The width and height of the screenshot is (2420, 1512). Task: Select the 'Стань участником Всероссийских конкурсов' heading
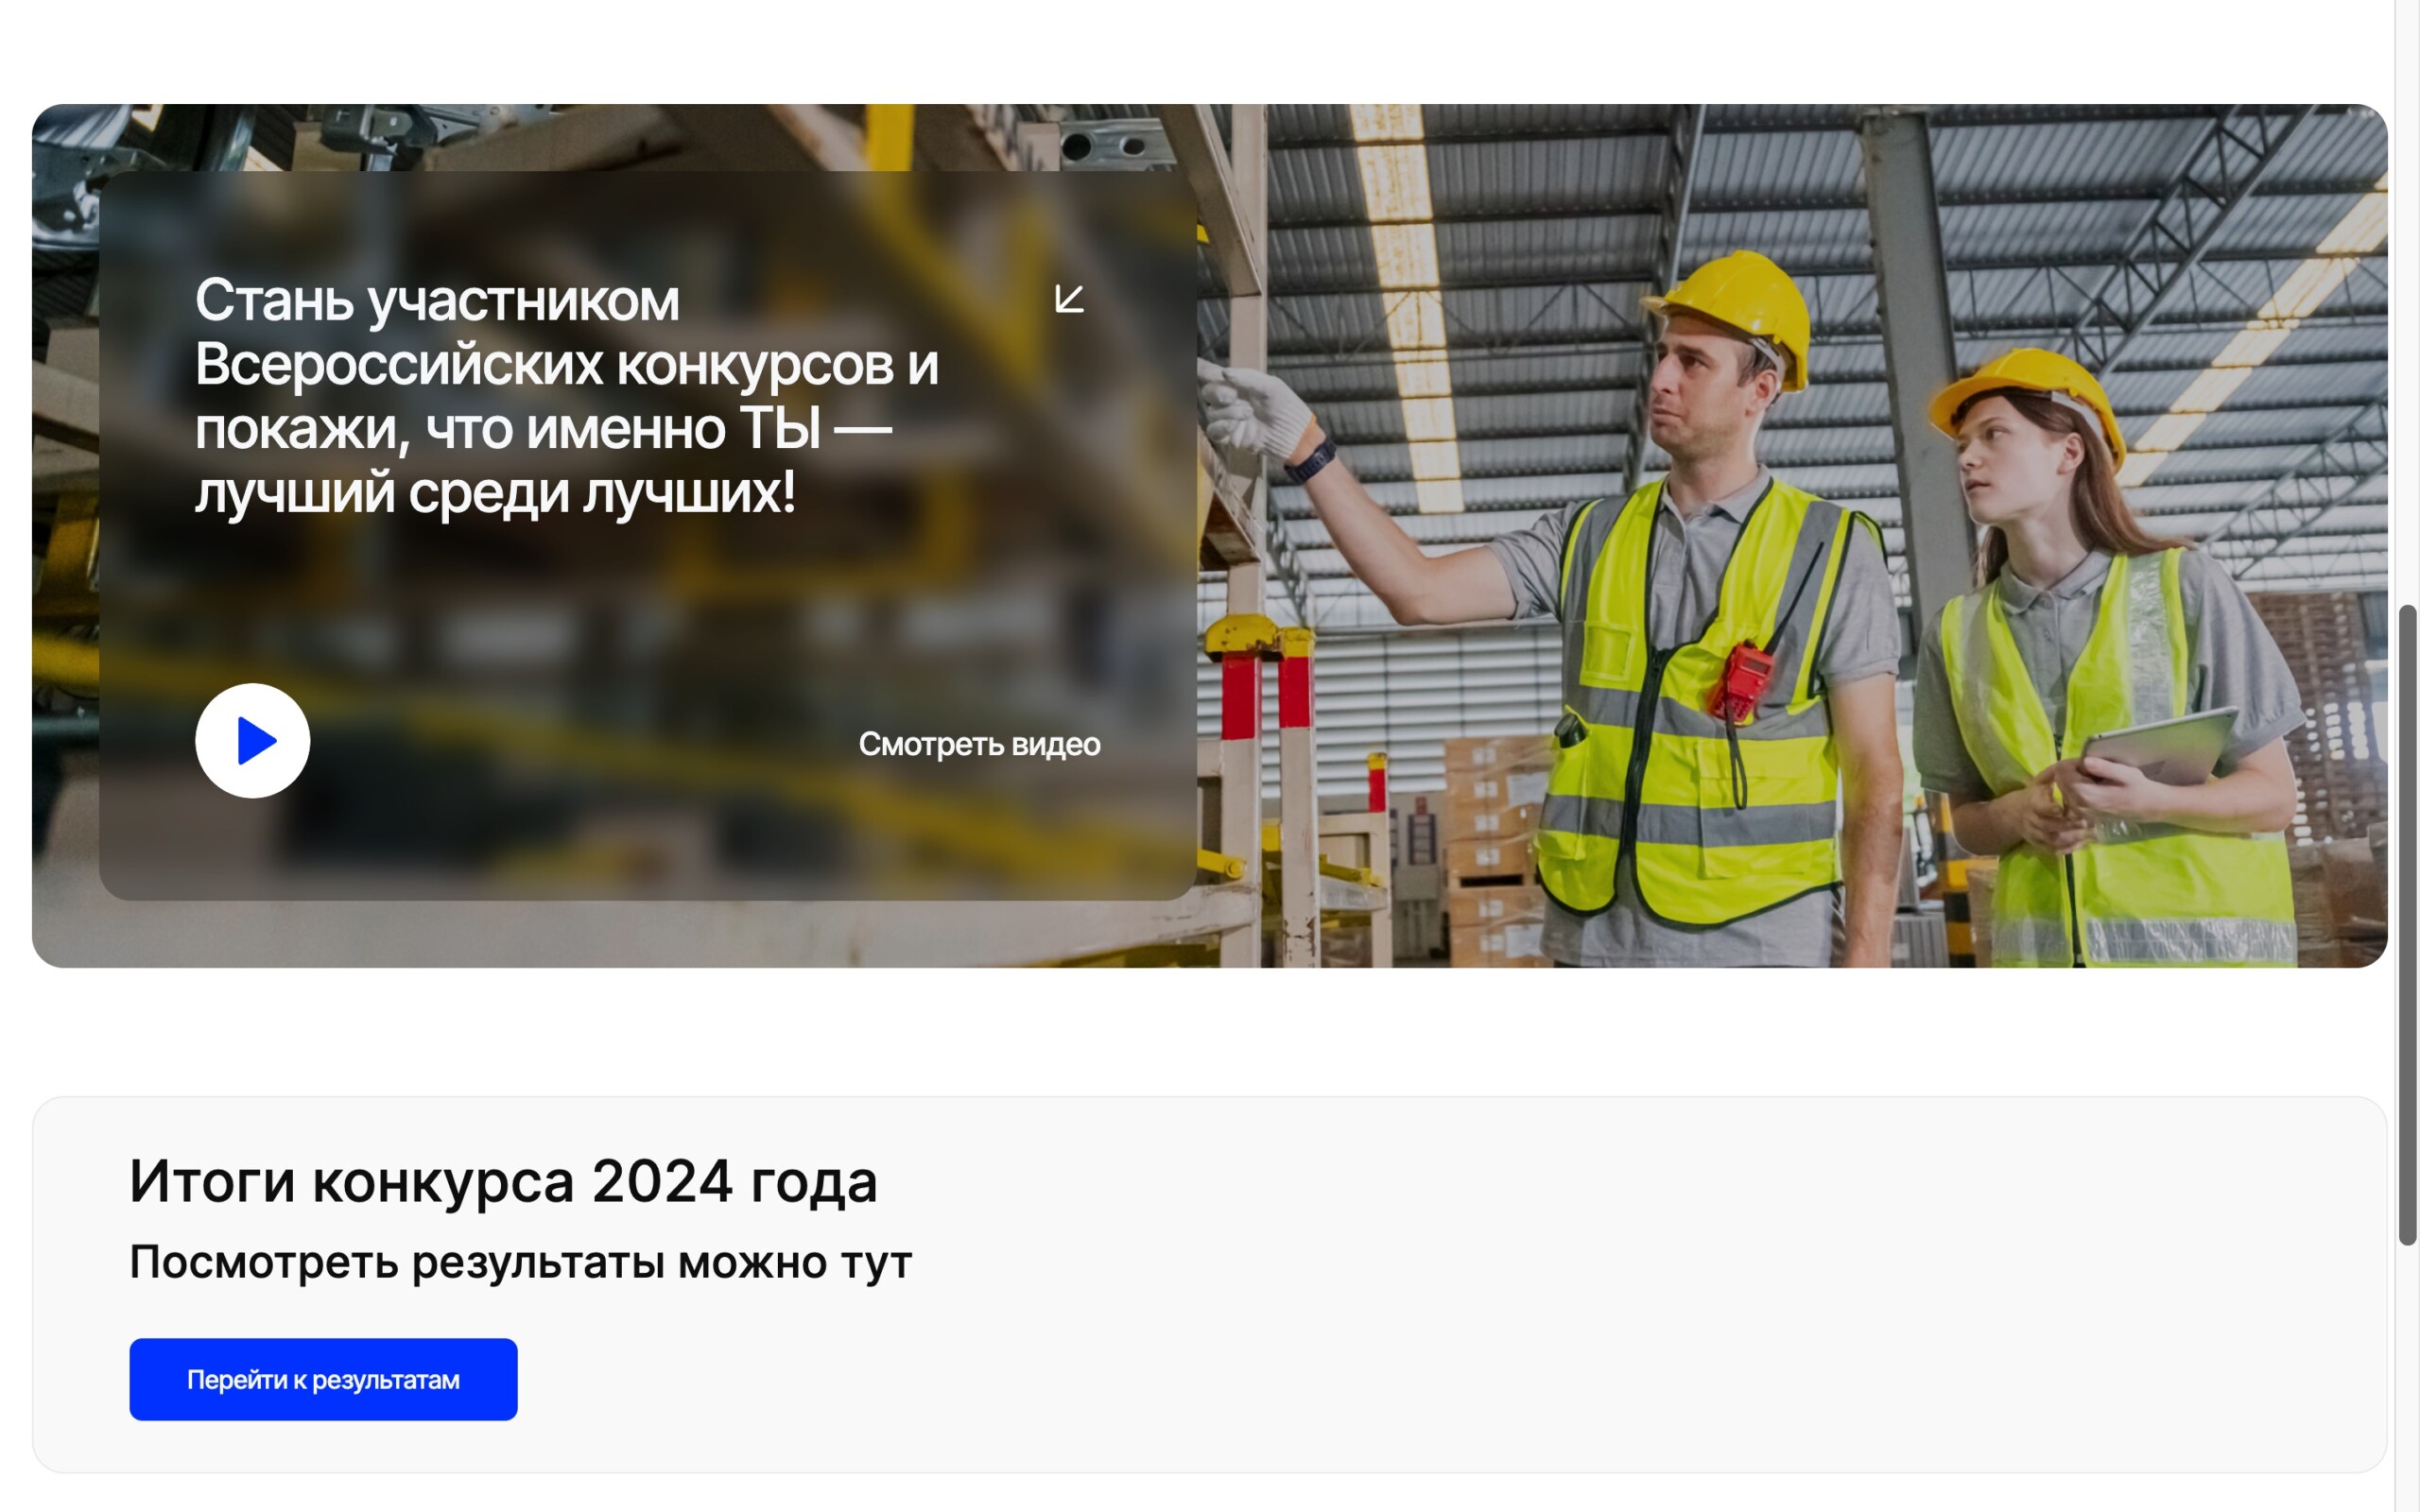pos(566,396)
